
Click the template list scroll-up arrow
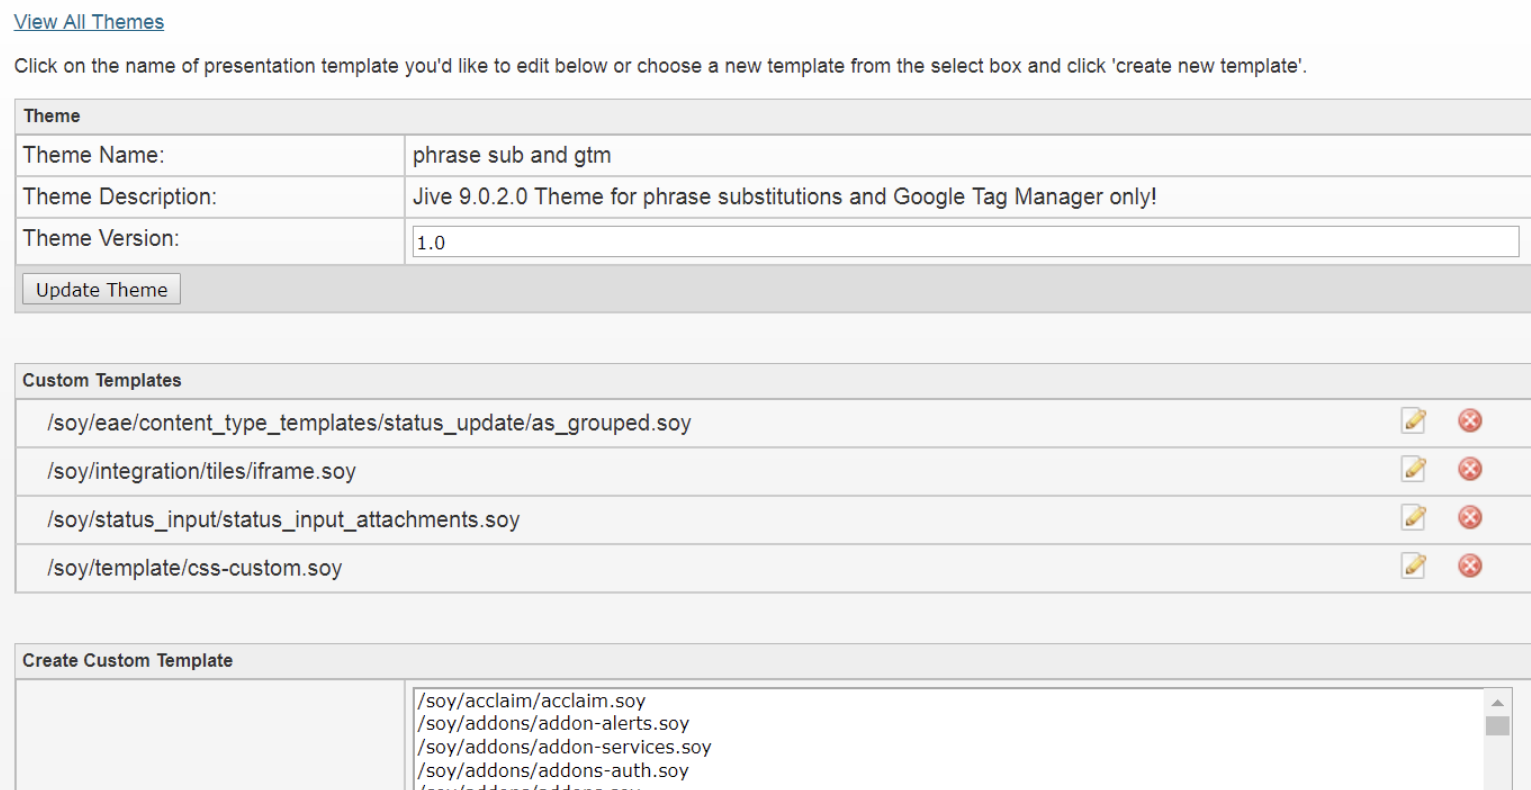[x=1497, y=703]
